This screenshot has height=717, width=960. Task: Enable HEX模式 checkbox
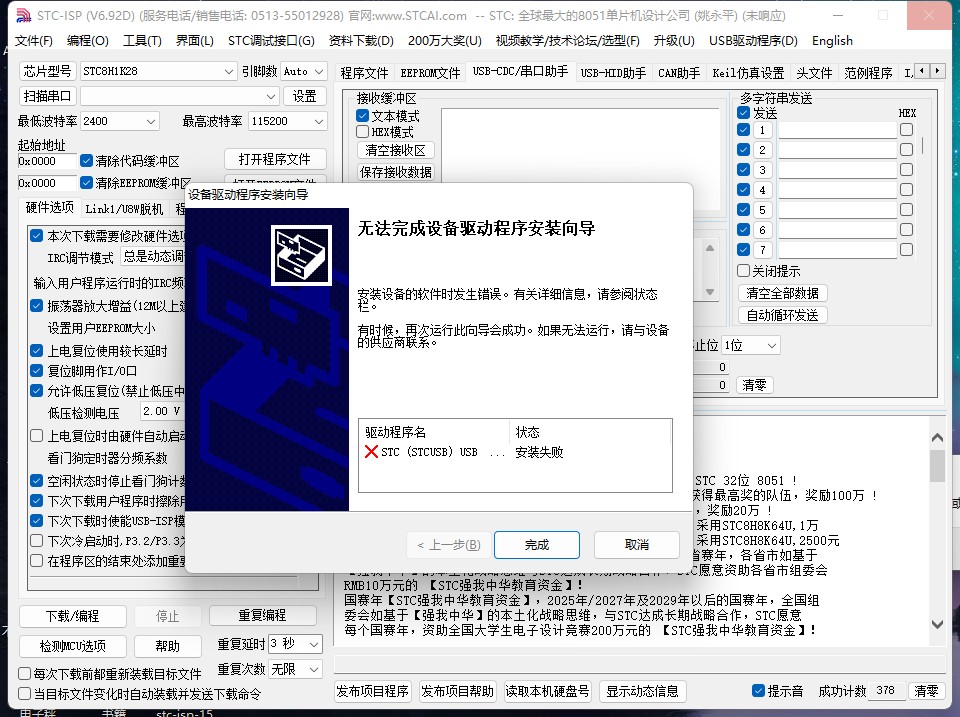tap(362, 132)
